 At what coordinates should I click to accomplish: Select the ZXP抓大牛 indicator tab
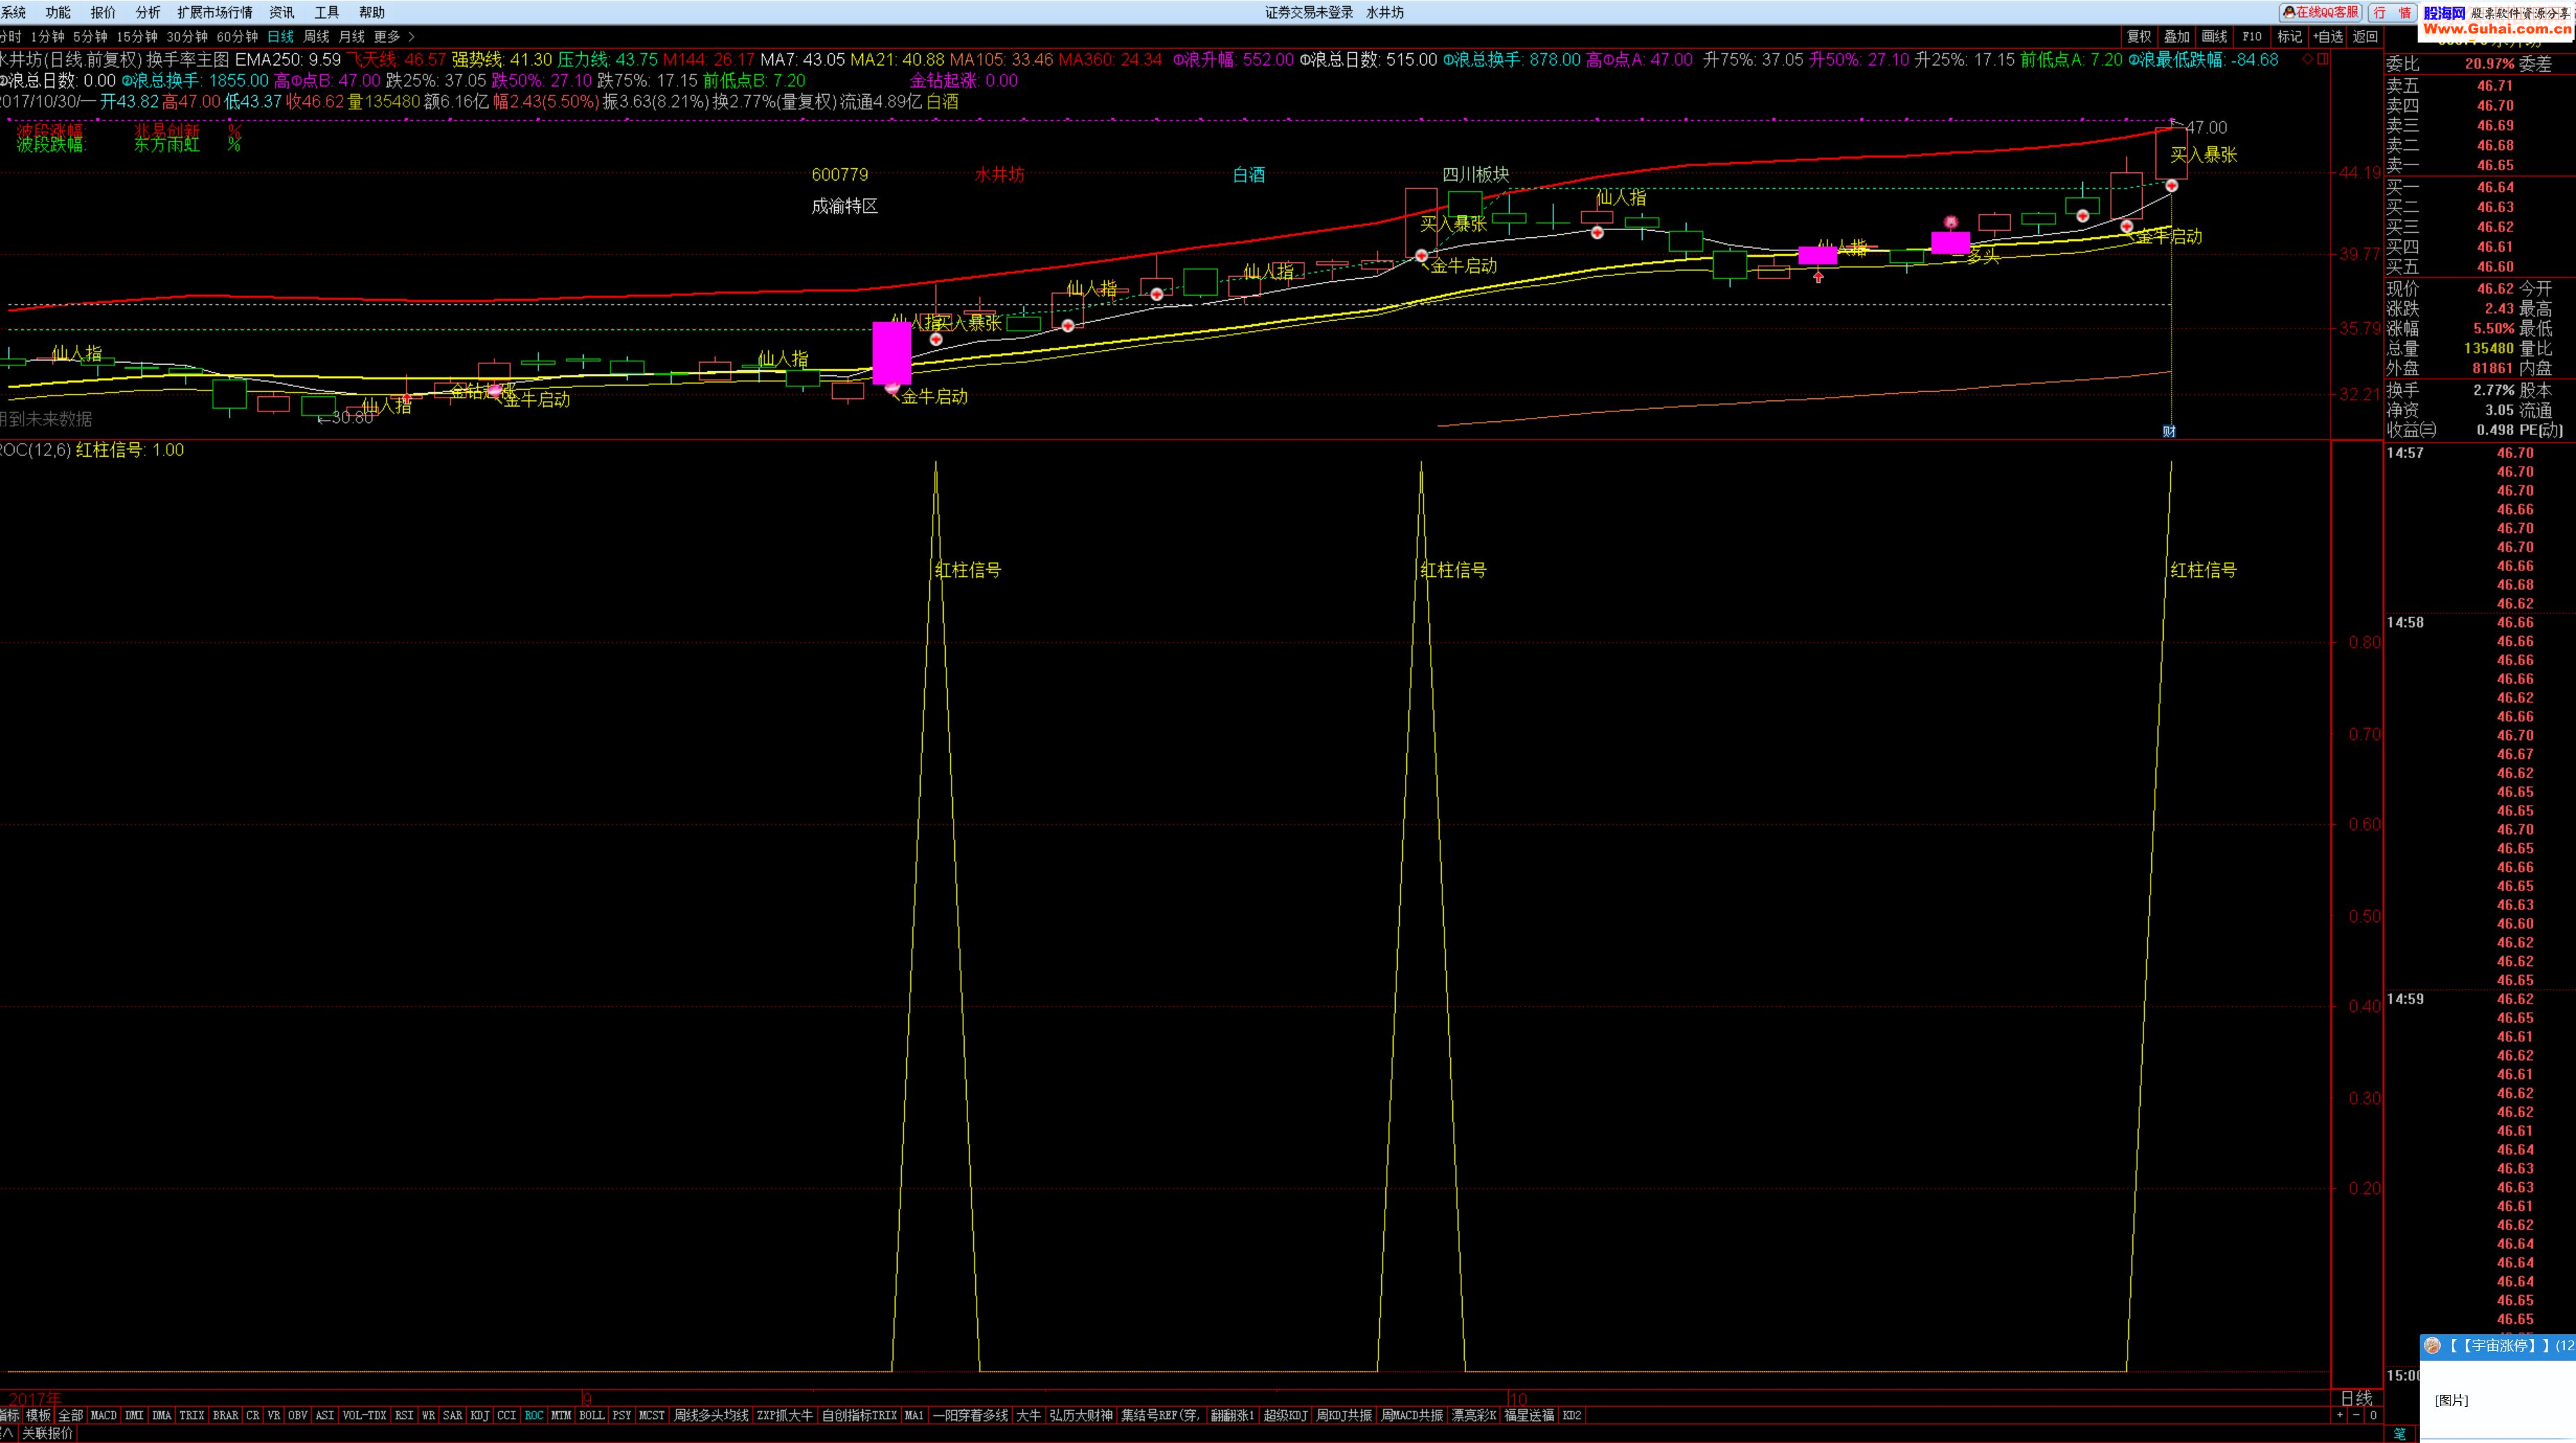point(785,1415)
